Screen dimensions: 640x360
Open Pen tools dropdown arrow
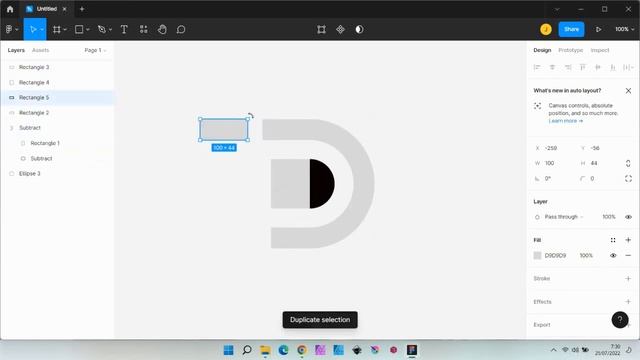(x=110, y=30)
